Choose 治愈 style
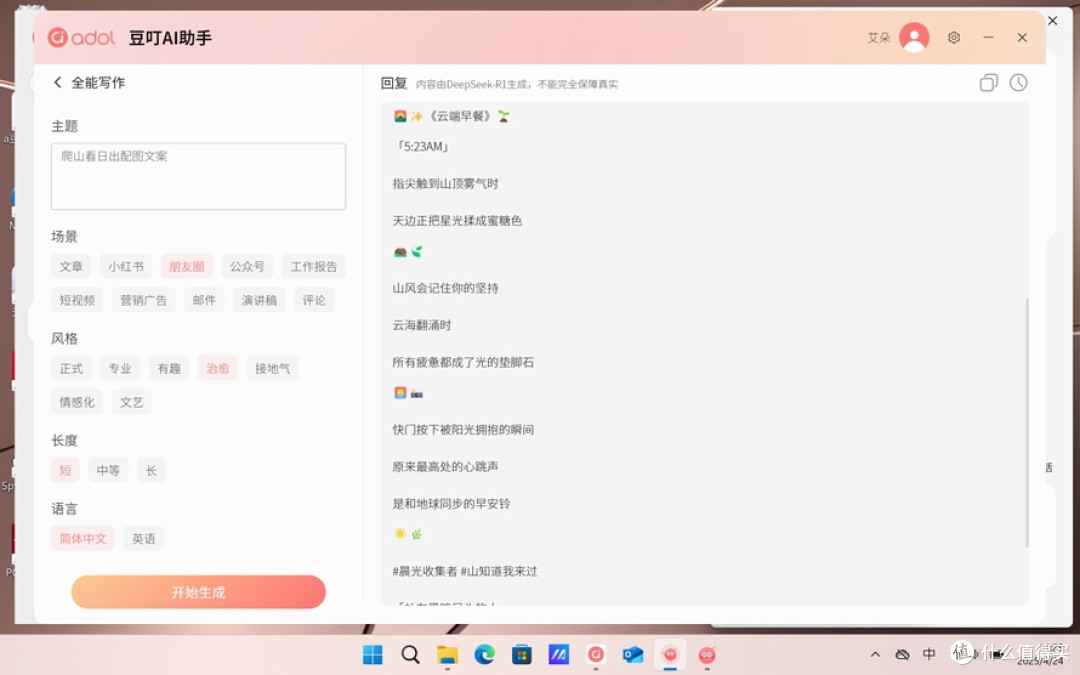Viewport: 1080px width, 675px height. tap(218, 368)
